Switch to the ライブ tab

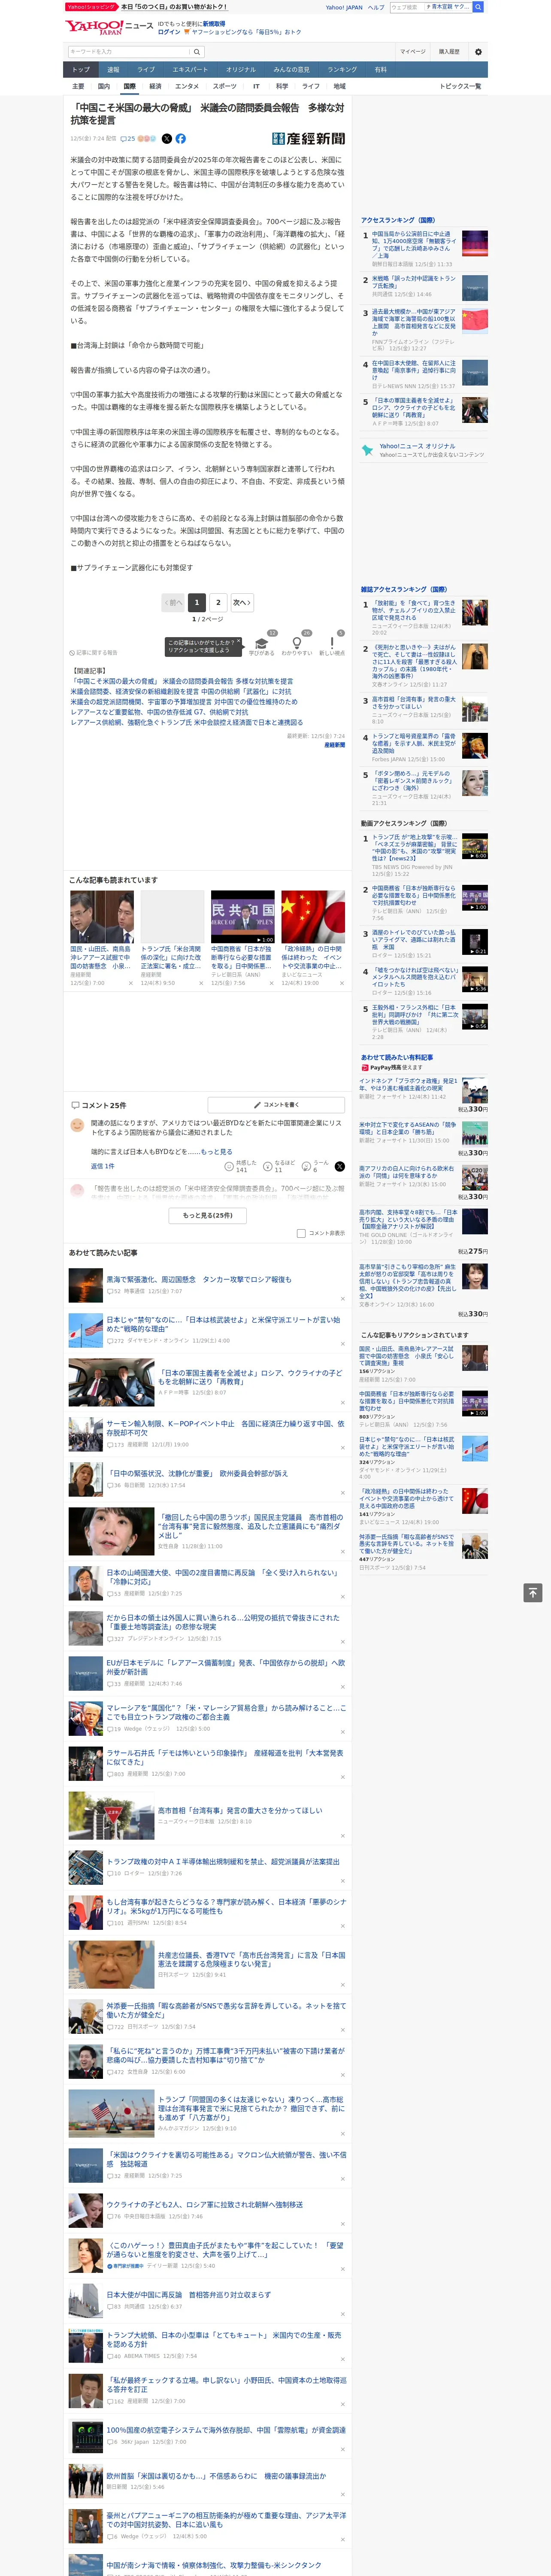point(146,70)
